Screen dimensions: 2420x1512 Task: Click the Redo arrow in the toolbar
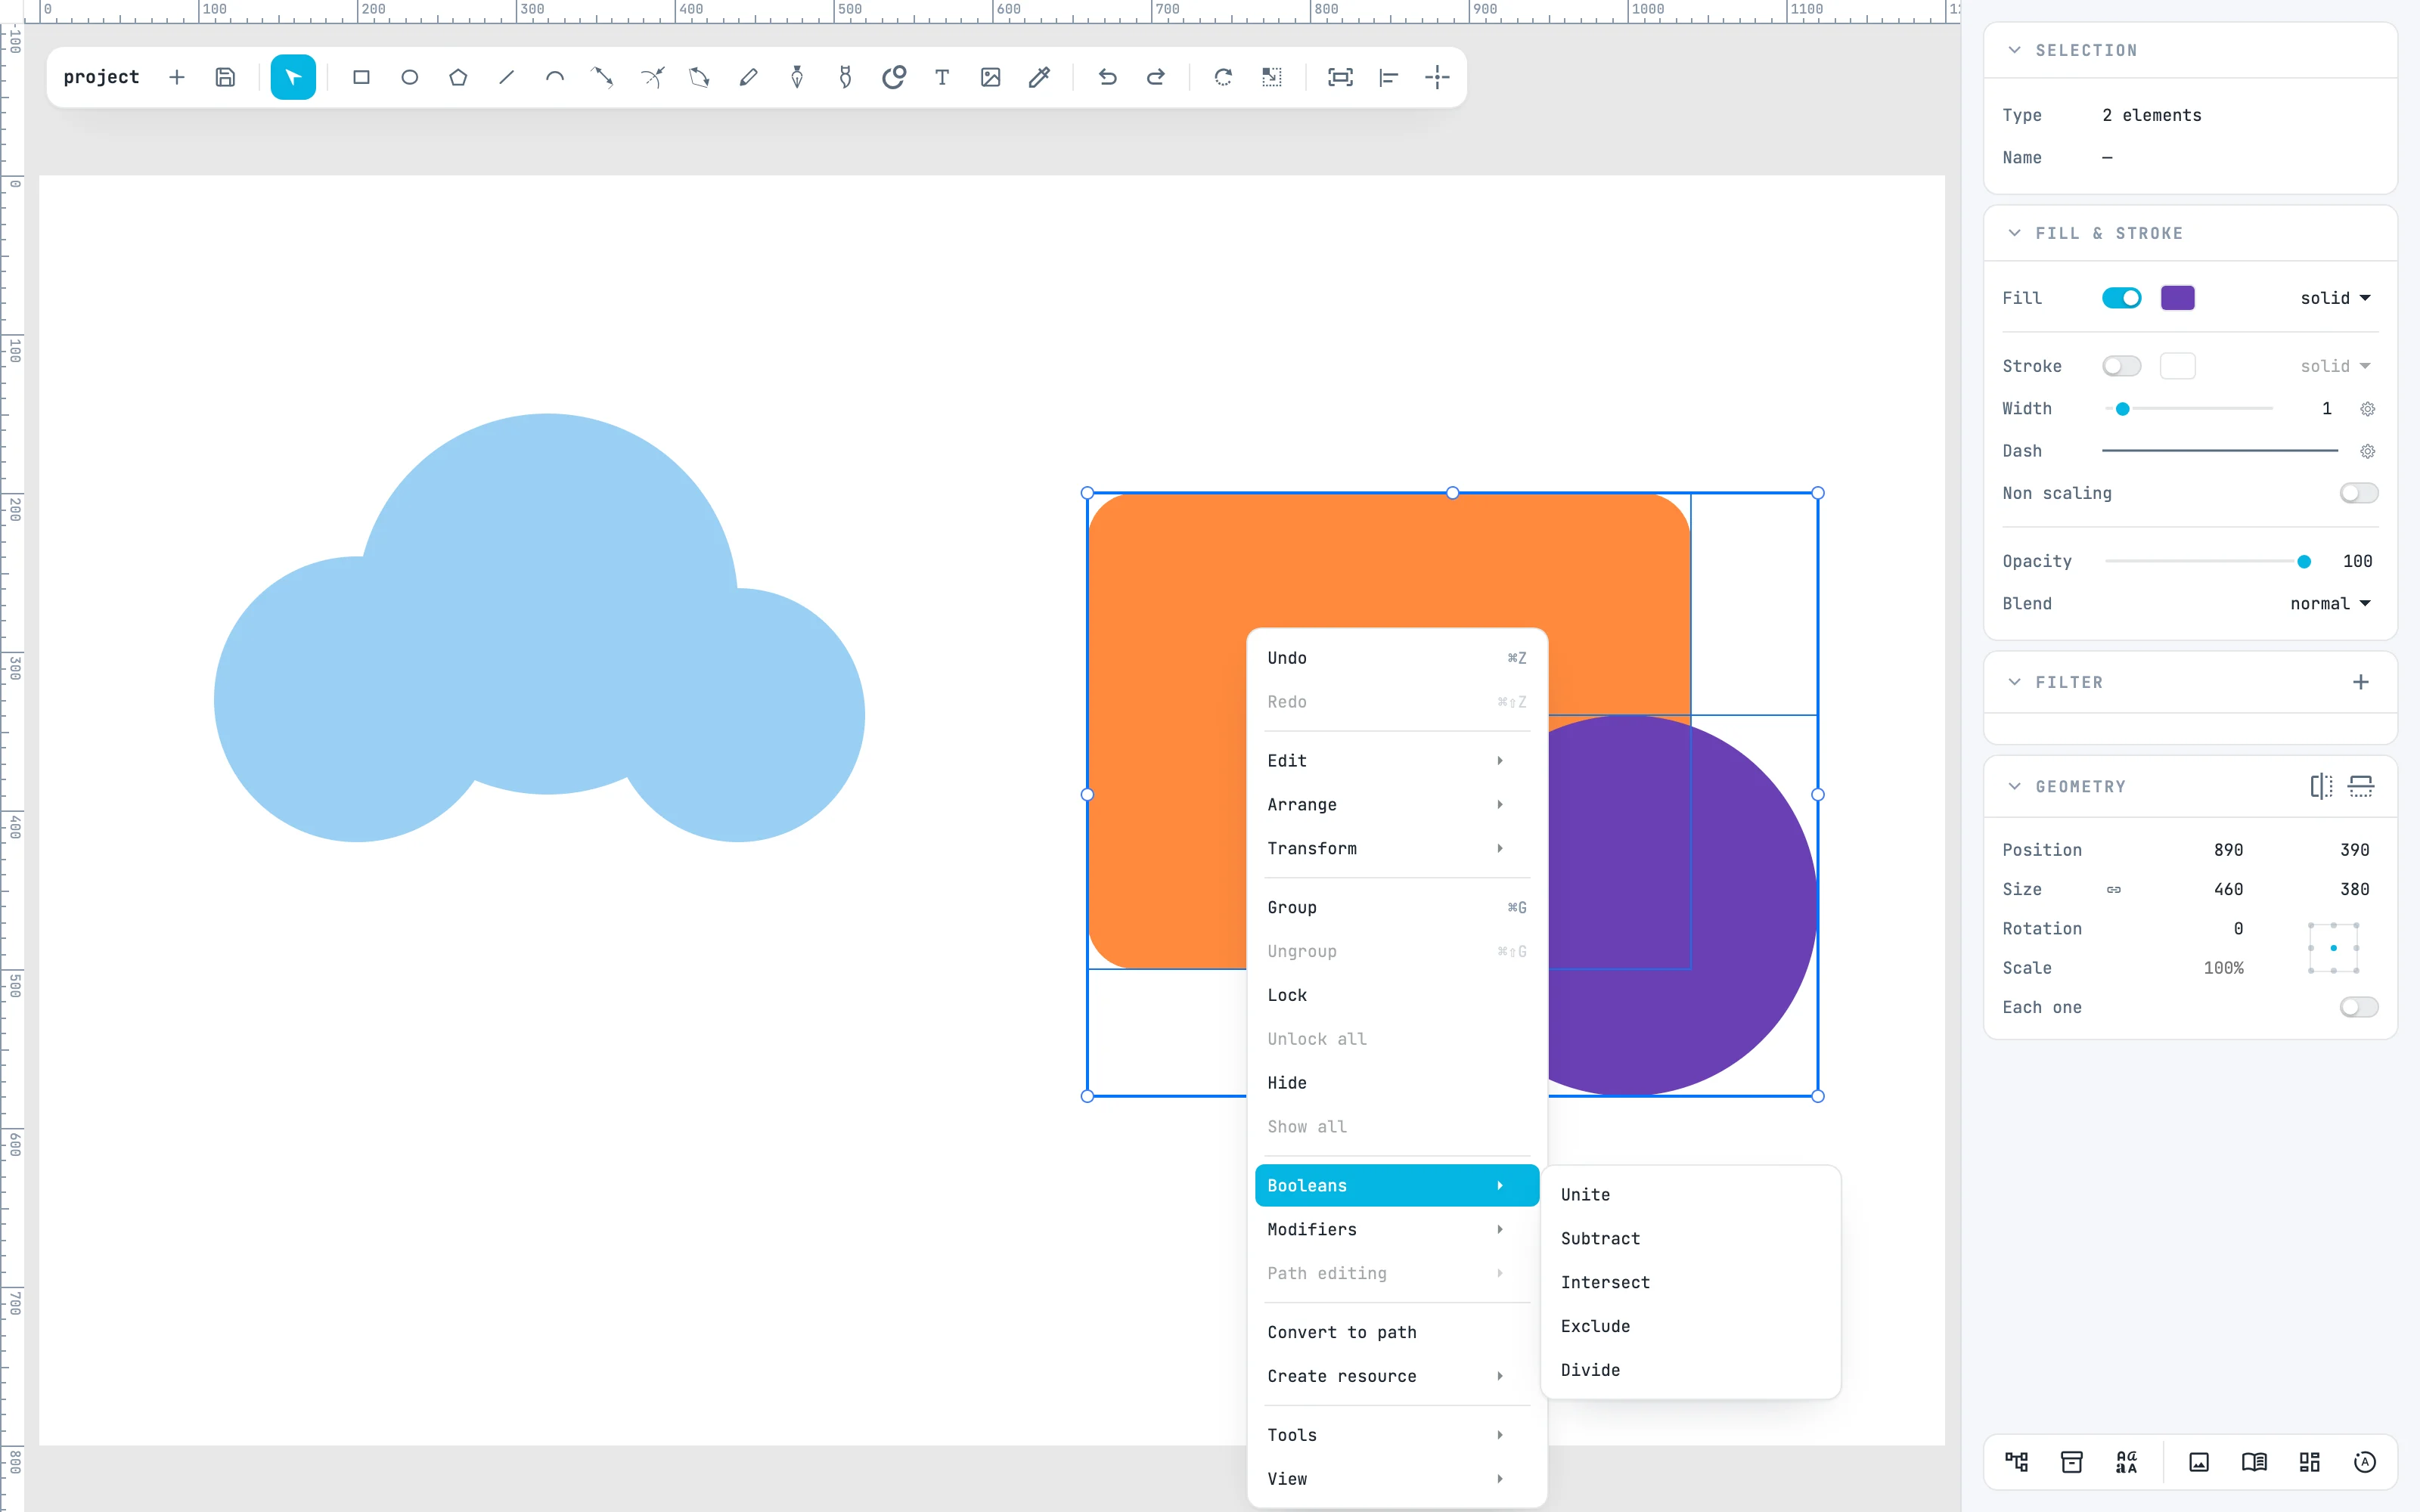coord(1155,77)
